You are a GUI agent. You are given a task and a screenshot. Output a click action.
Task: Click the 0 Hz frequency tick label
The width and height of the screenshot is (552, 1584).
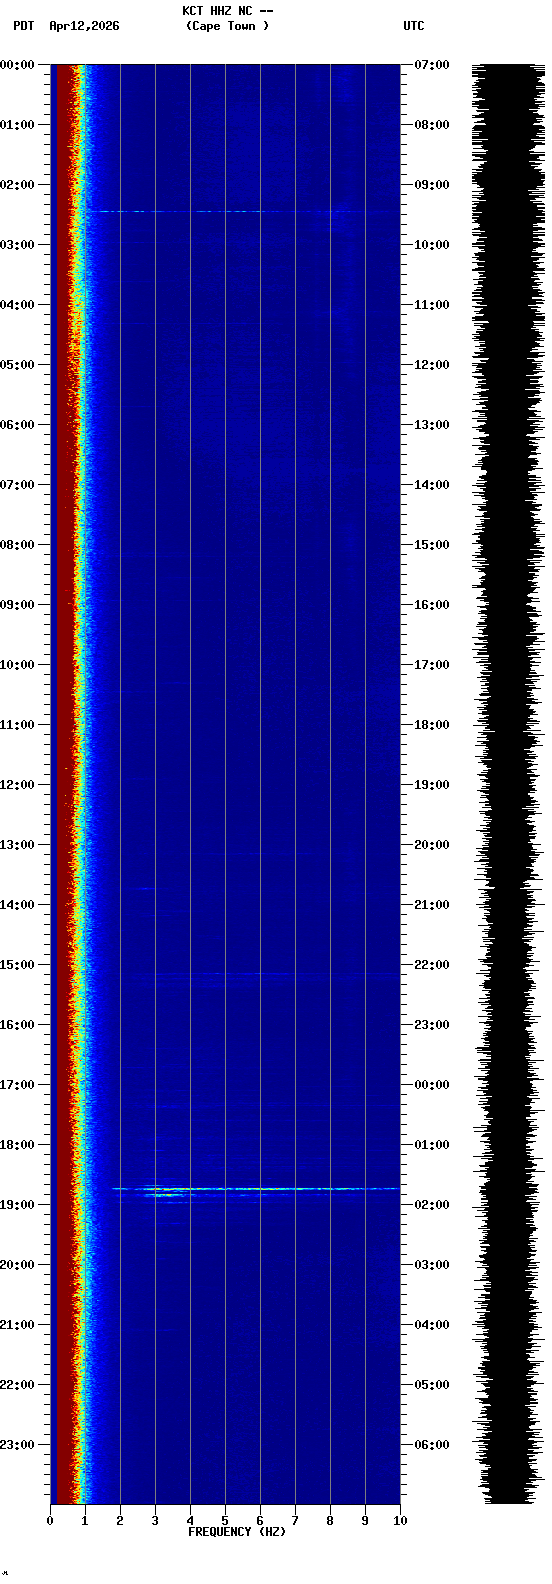[x=50, y=1521]
